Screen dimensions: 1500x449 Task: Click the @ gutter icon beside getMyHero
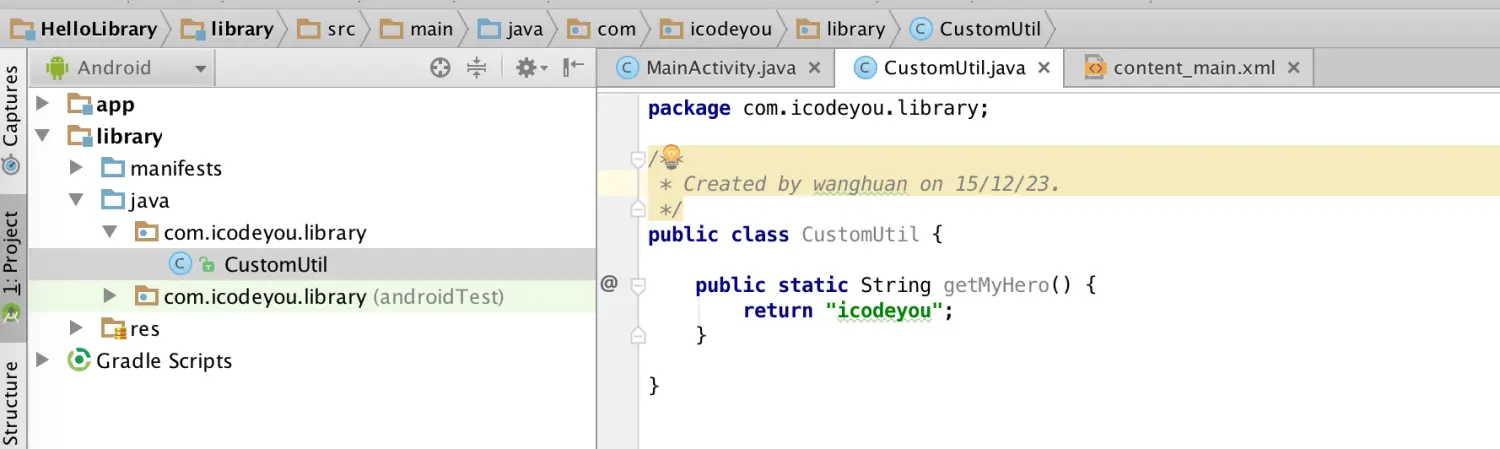click(609, 284)
